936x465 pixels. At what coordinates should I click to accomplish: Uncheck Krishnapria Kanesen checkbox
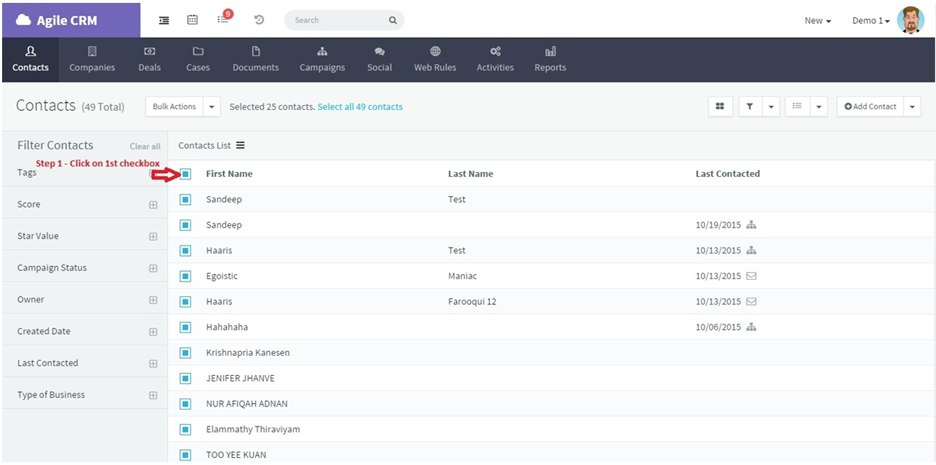[x=186, y=353]
